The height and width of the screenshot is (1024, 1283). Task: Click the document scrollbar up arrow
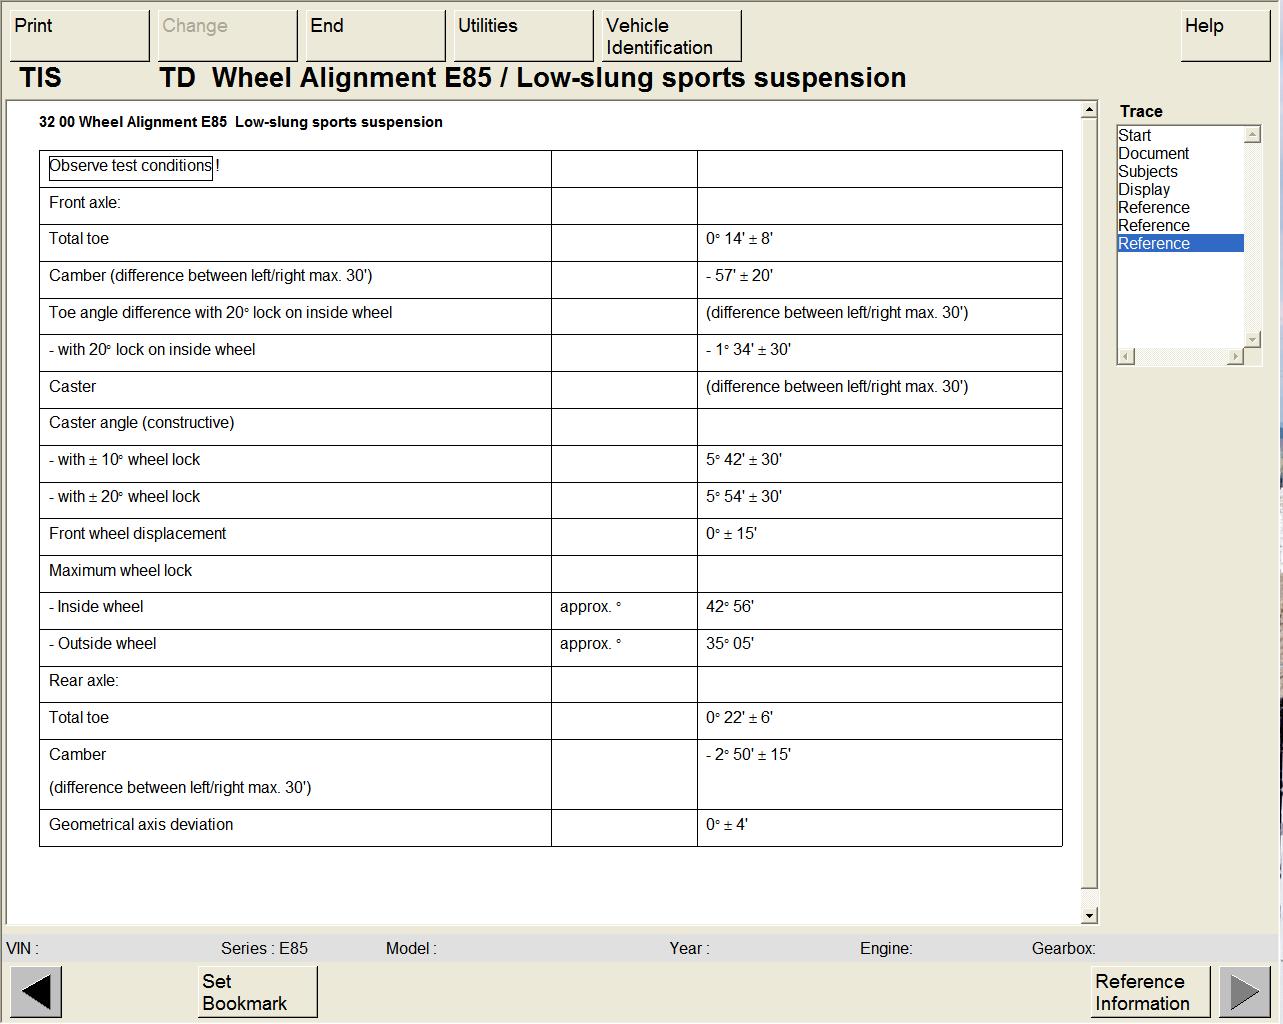point(1090,110)
